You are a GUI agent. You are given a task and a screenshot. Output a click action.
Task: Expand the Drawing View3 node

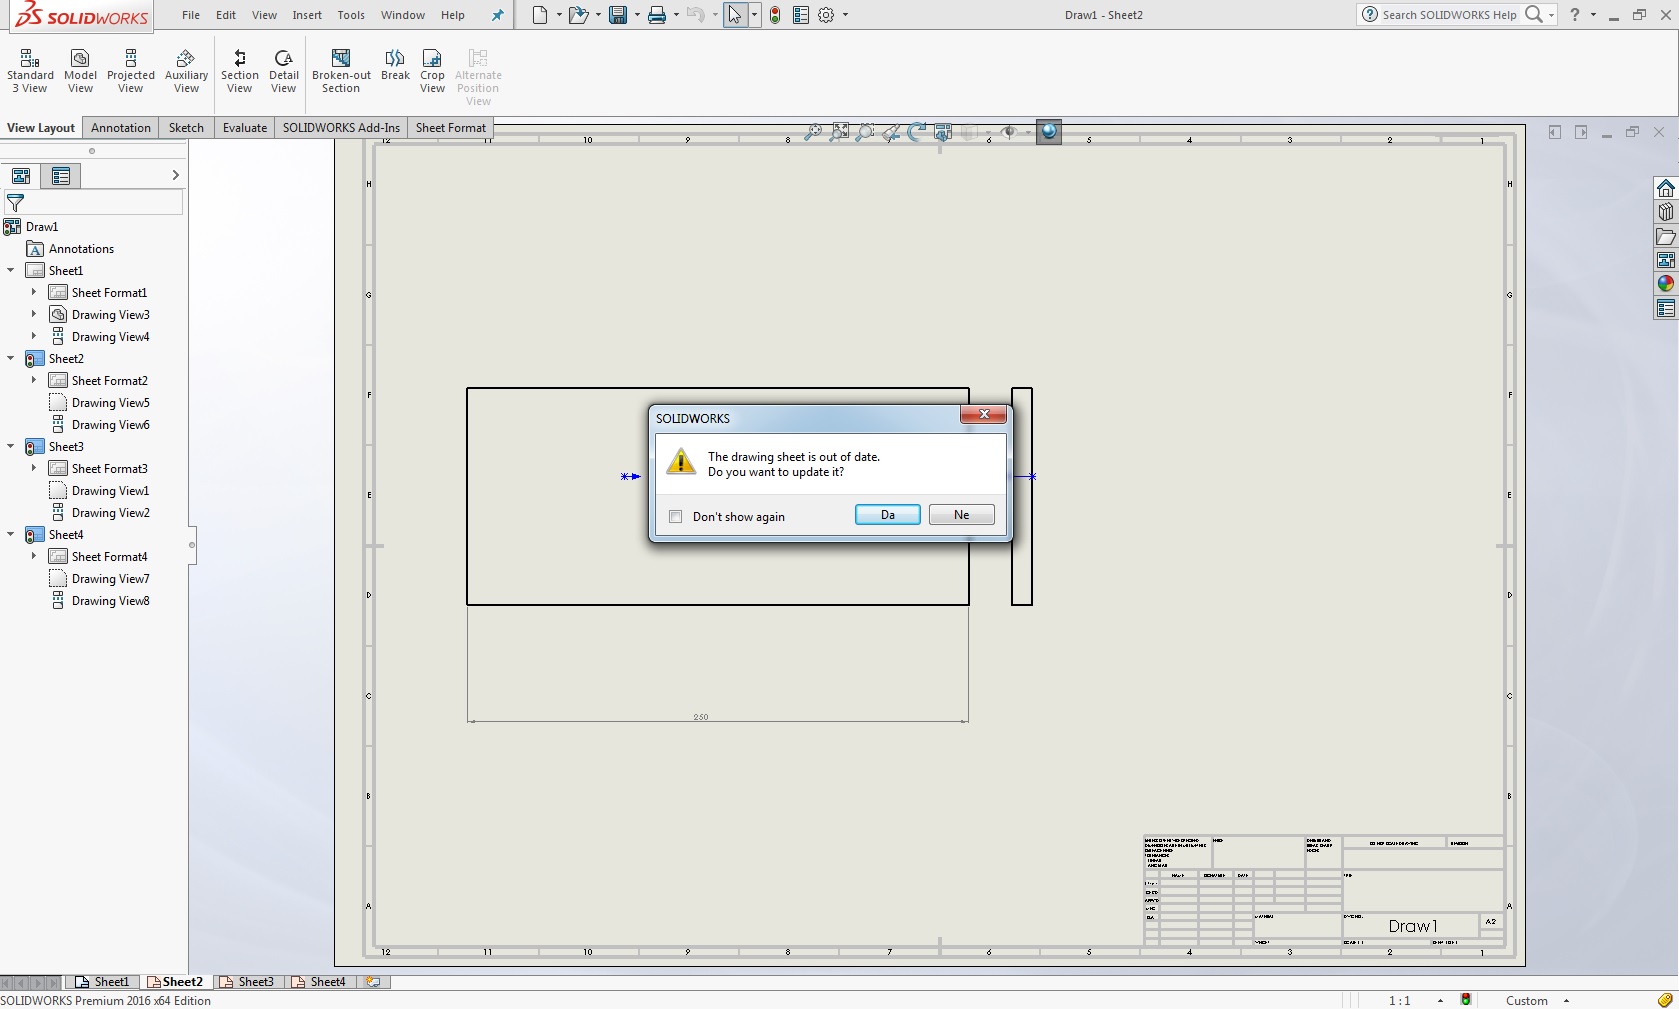click(33, 314)
